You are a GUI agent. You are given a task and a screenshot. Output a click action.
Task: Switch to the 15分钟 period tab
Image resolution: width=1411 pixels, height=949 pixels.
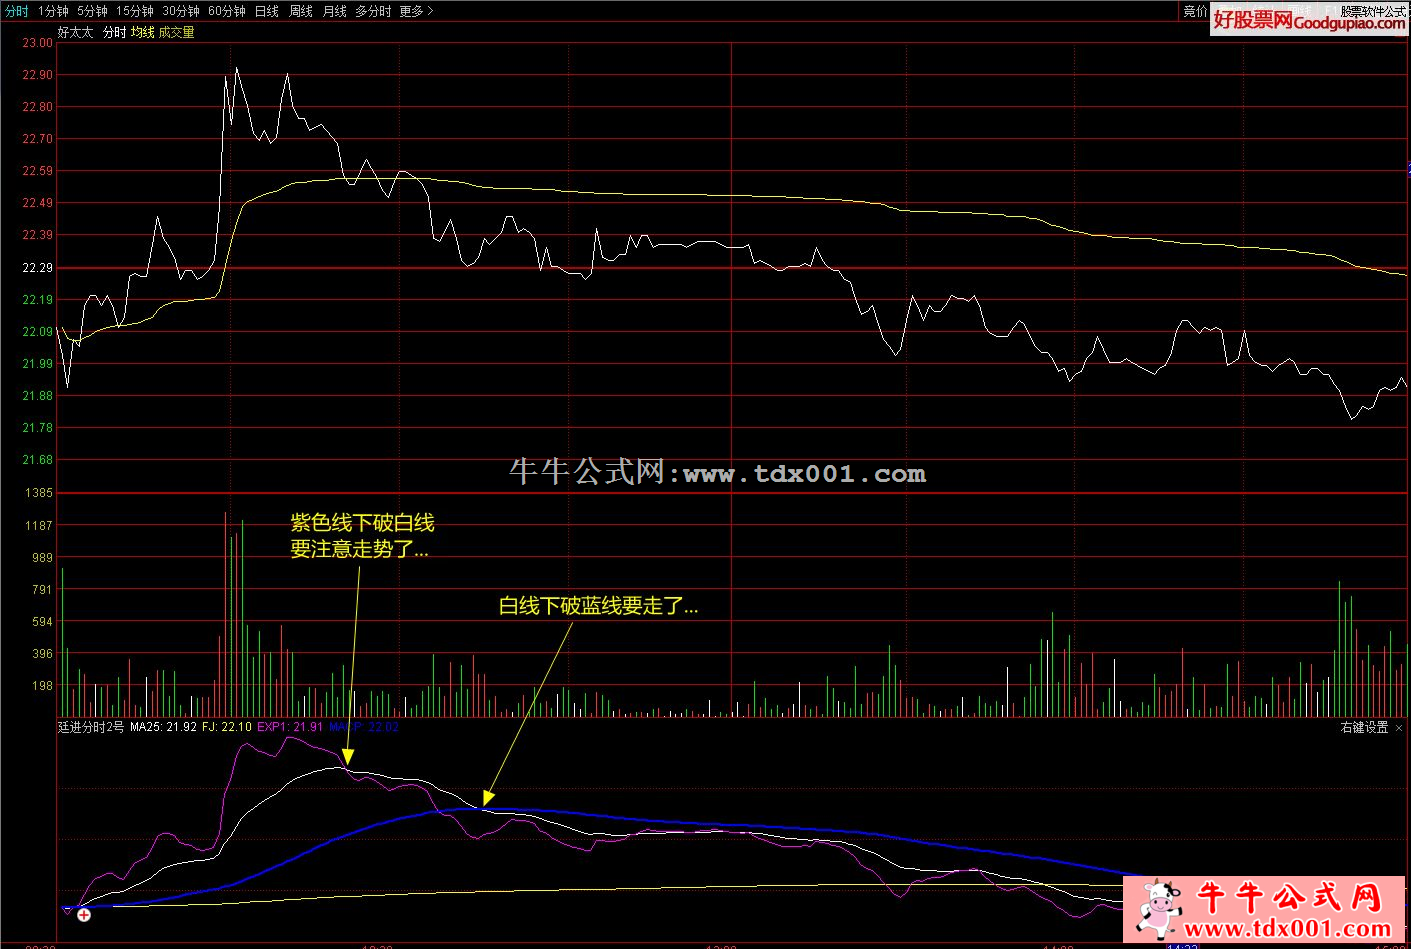coord(135,11)
